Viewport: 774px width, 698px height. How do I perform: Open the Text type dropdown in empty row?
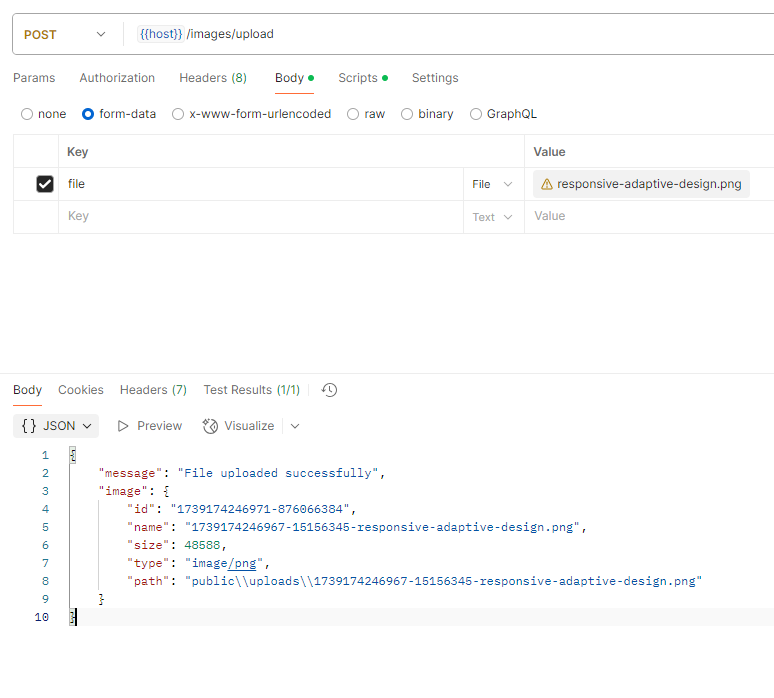click(x=493, y=217)
